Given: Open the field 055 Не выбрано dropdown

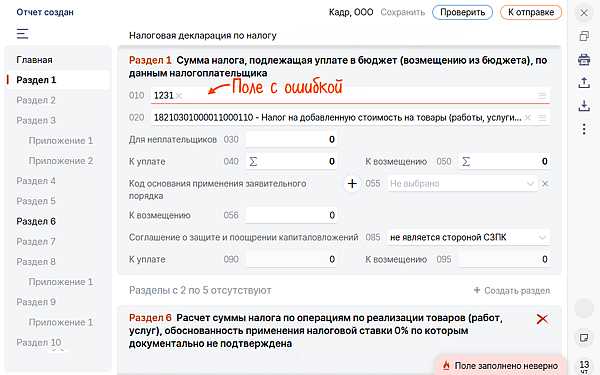Looking at the screenshot, I should coord(462,184).
